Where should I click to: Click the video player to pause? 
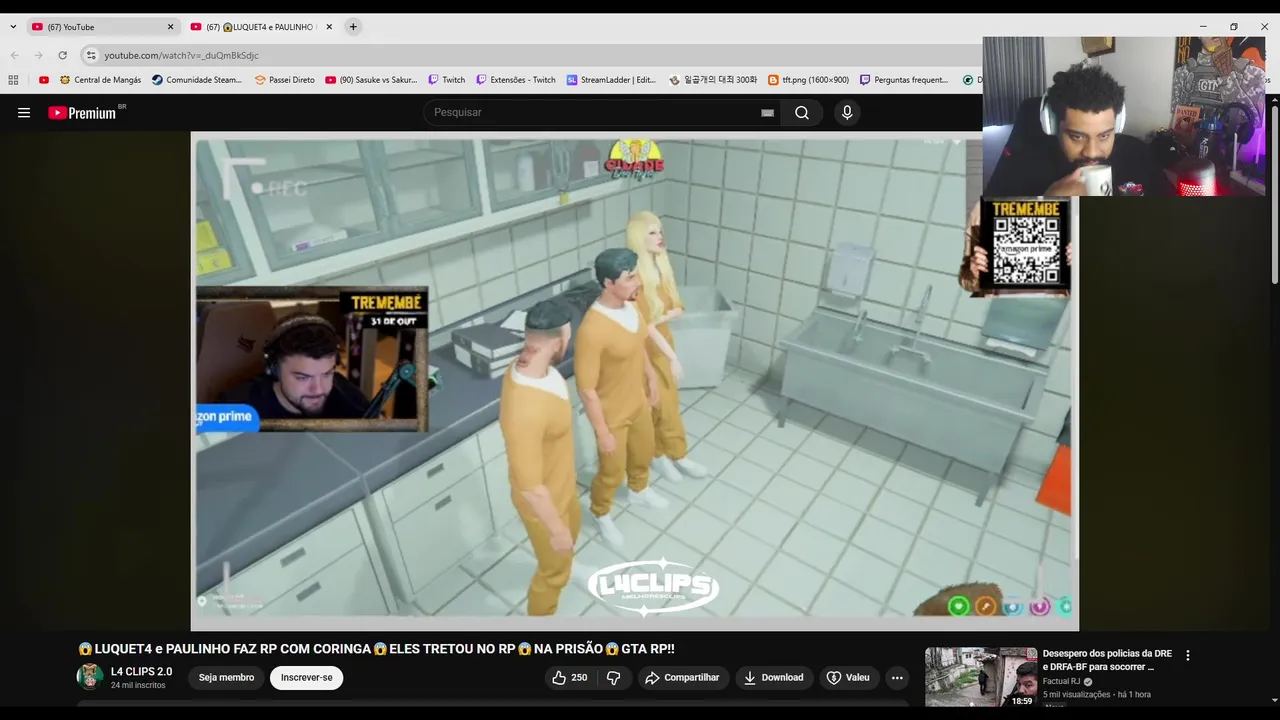[x=634, y=381]
